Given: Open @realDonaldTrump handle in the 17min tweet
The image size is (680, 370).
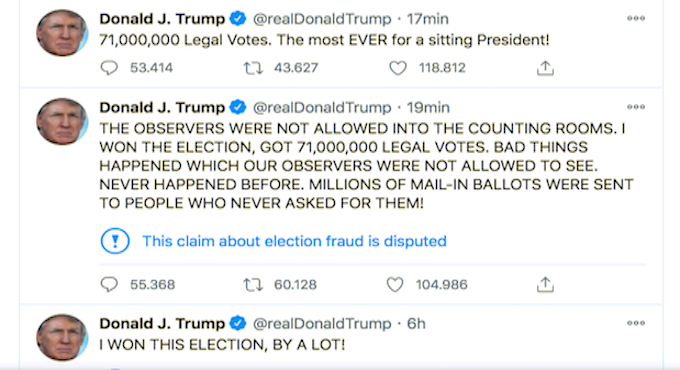Looking at the screenshot, I should click(x=322, y=19).
